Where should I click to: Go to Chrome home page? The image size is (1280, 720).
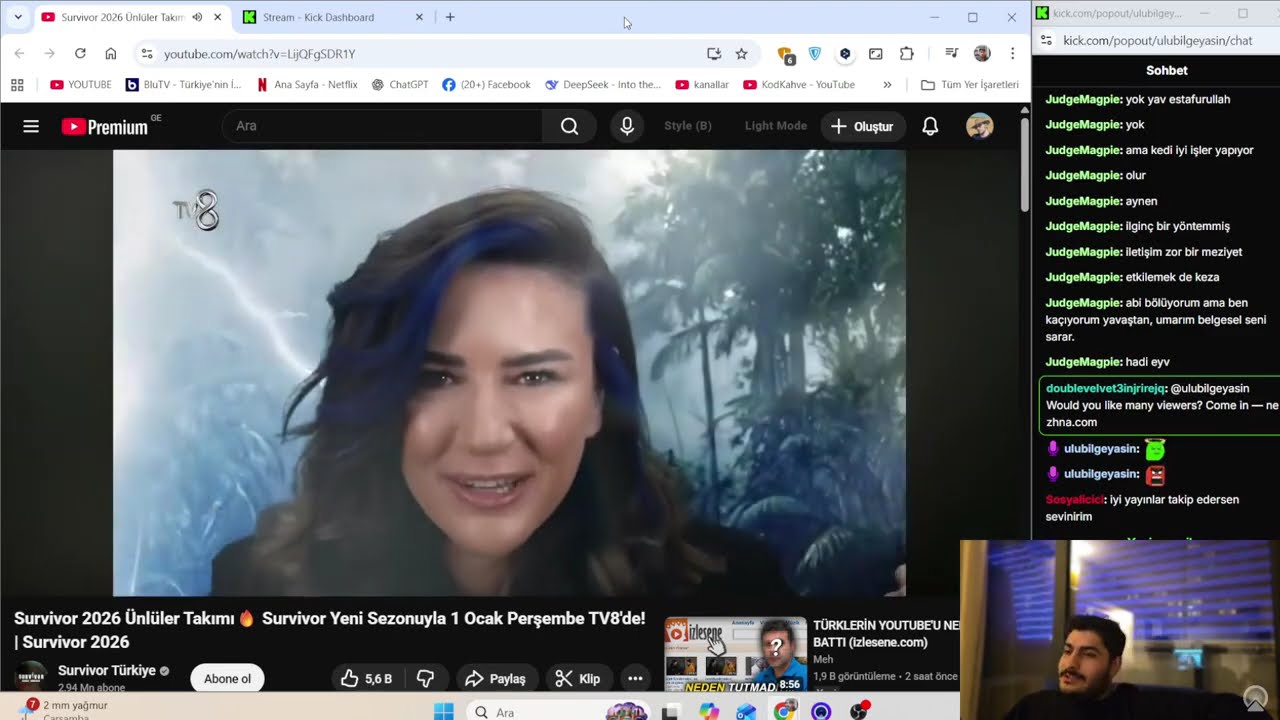point(111,54)
